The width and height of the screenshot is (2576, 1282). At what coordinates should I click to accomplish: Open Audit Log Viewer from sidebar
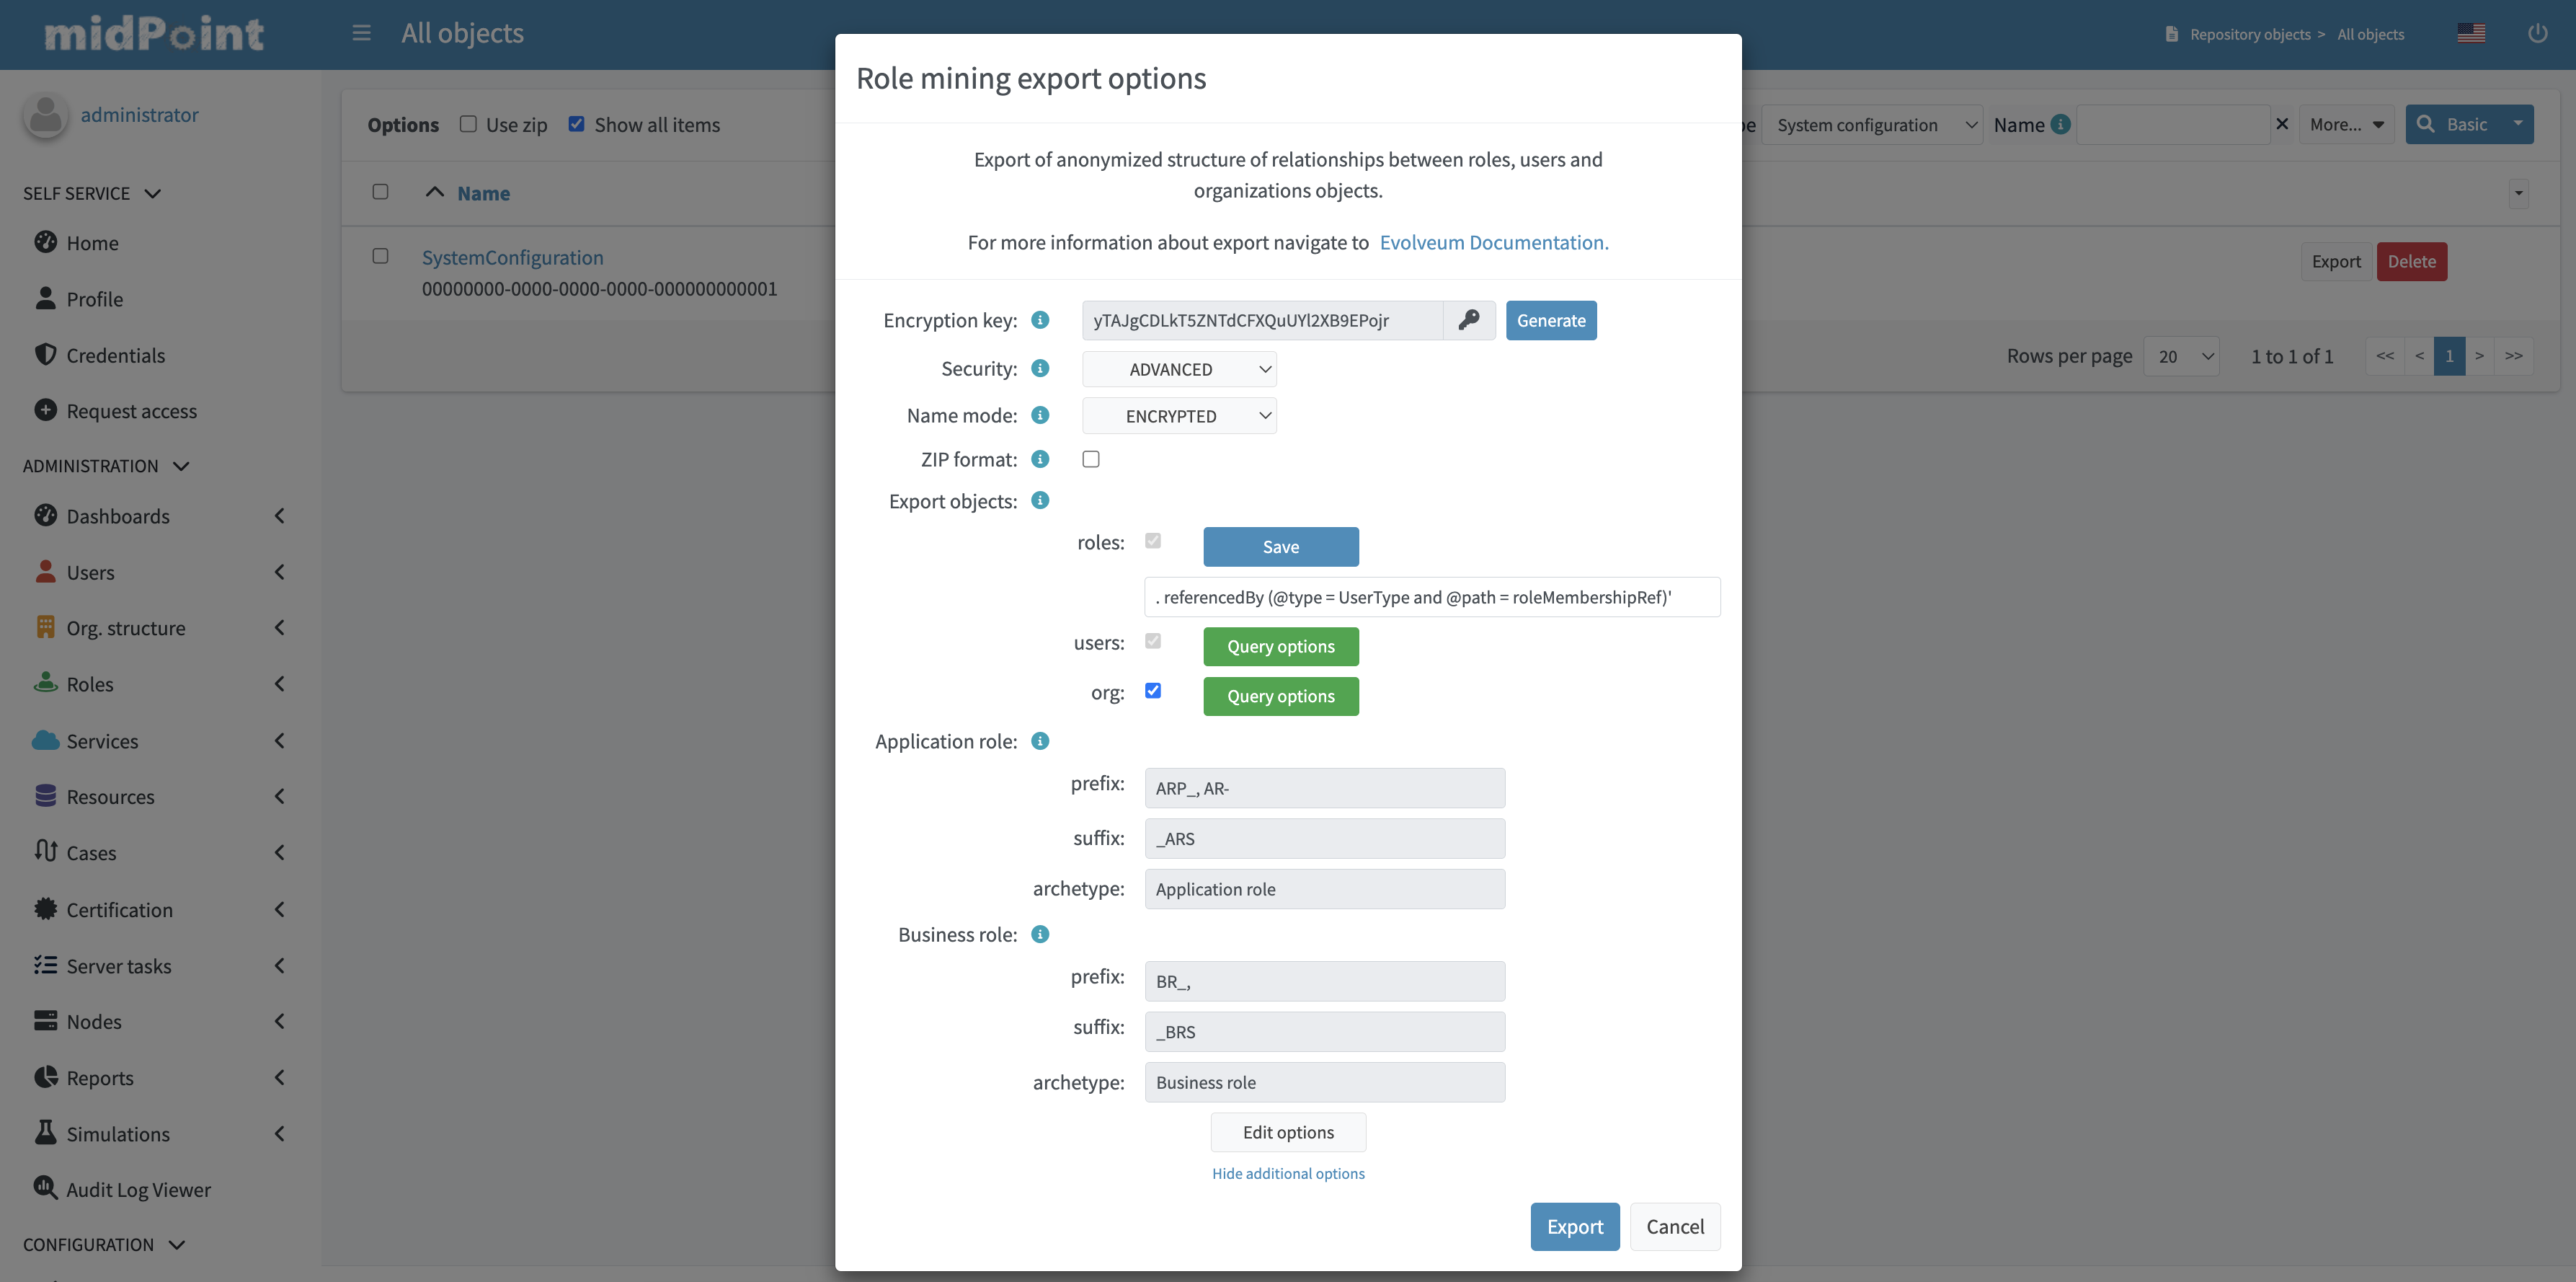(138, 1190)
